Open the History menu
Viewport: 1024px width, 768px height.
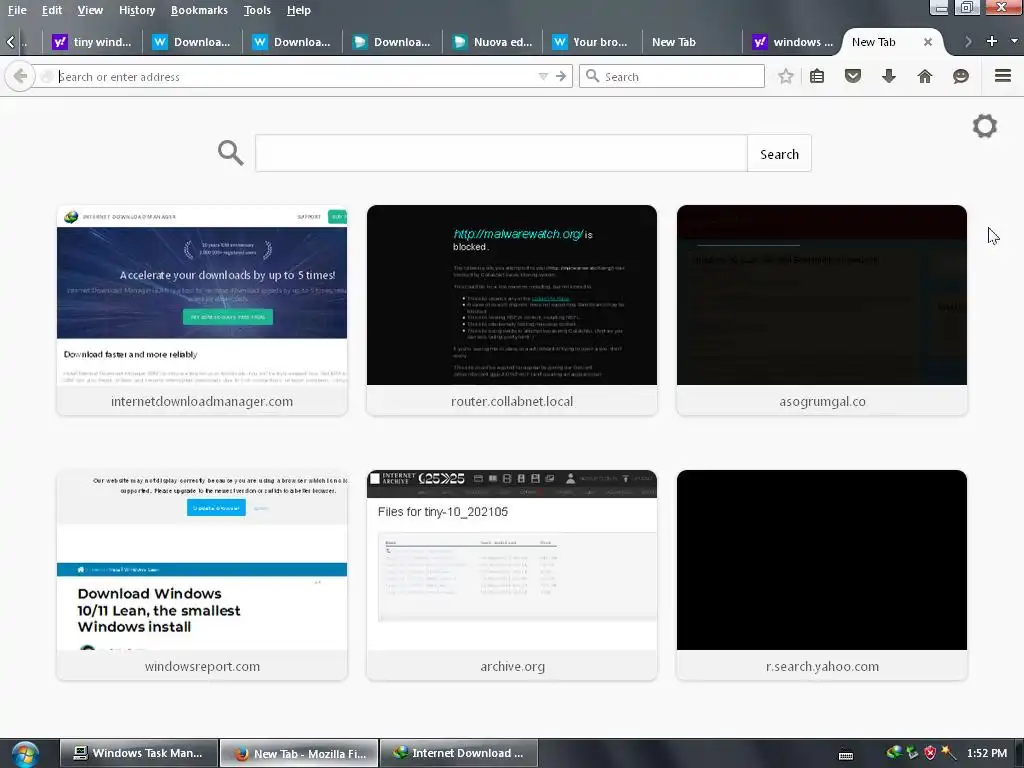137,10
